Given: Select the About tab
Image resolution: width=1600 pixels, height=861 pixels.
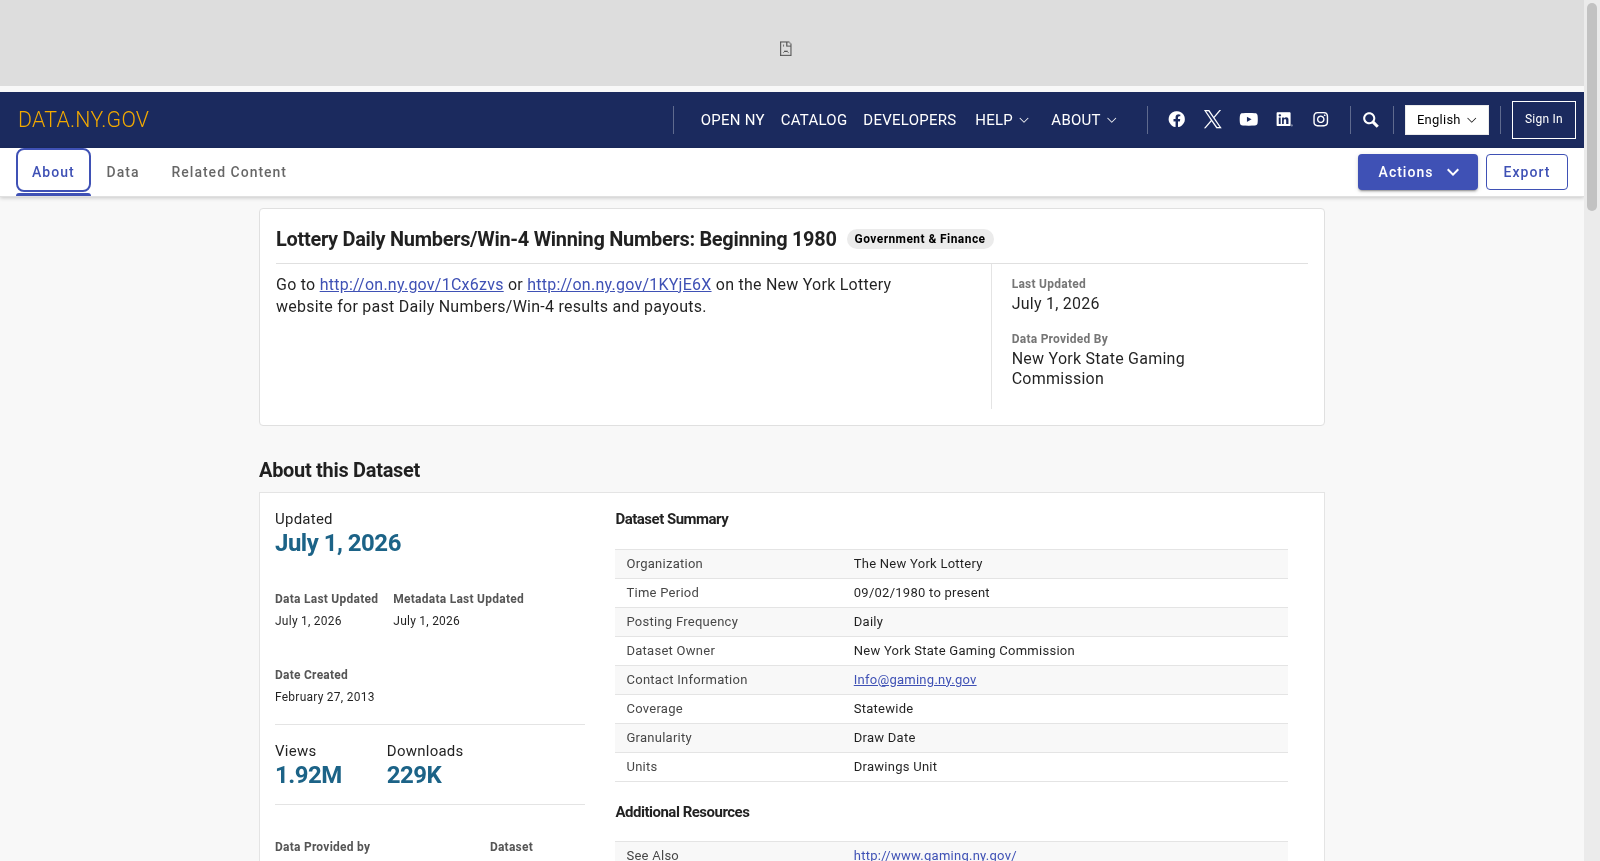Looking at the screenshot, I should click(x=53, y=172).
